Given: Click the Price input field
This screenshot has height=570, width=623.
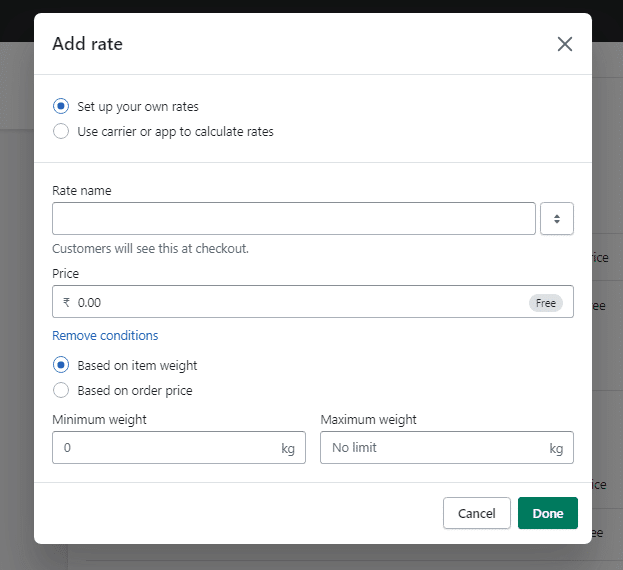Looking at the screenshot, I should pos(290,302).
